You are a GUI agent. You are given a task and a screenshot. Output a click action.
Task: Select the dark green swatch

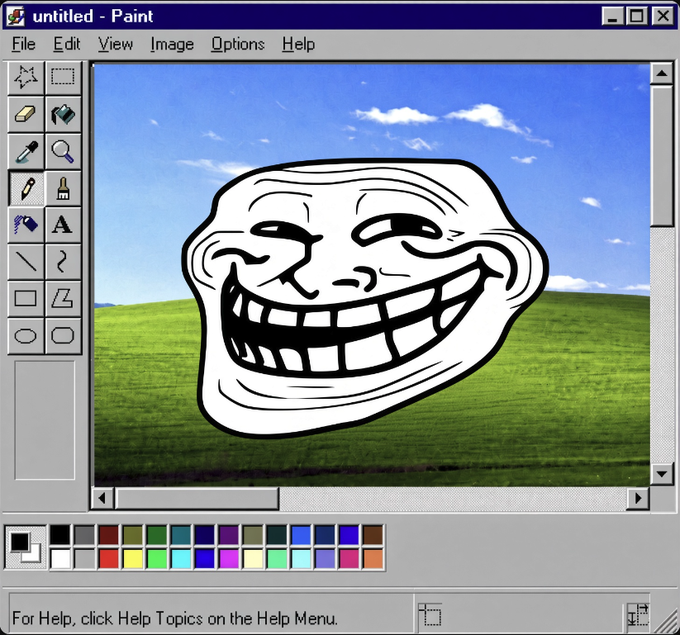coord(157,535)
